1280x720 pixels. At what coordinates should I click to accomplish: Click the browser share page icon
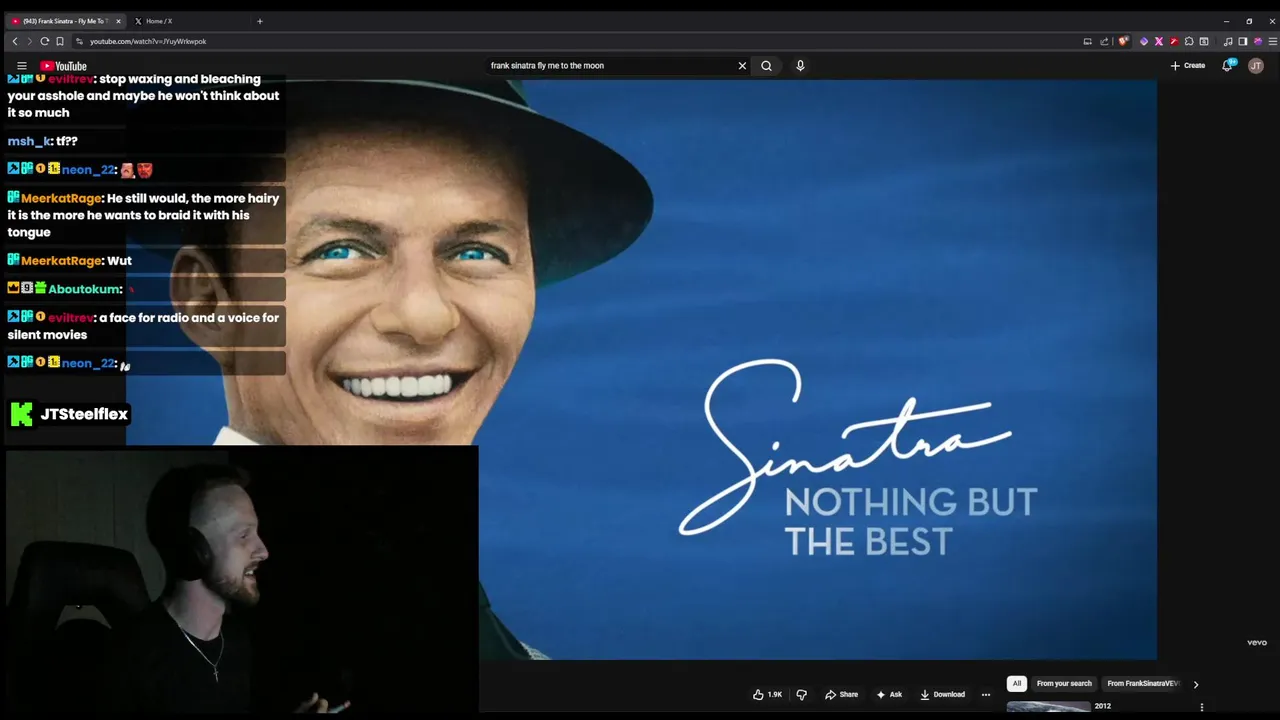click(1104, 41)
